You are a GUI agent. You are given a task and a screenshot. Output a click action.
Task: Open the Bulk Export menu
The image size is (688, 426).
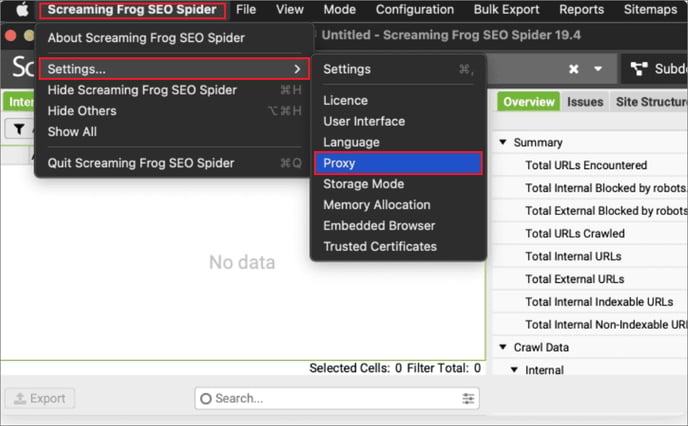tap(507, 10)
